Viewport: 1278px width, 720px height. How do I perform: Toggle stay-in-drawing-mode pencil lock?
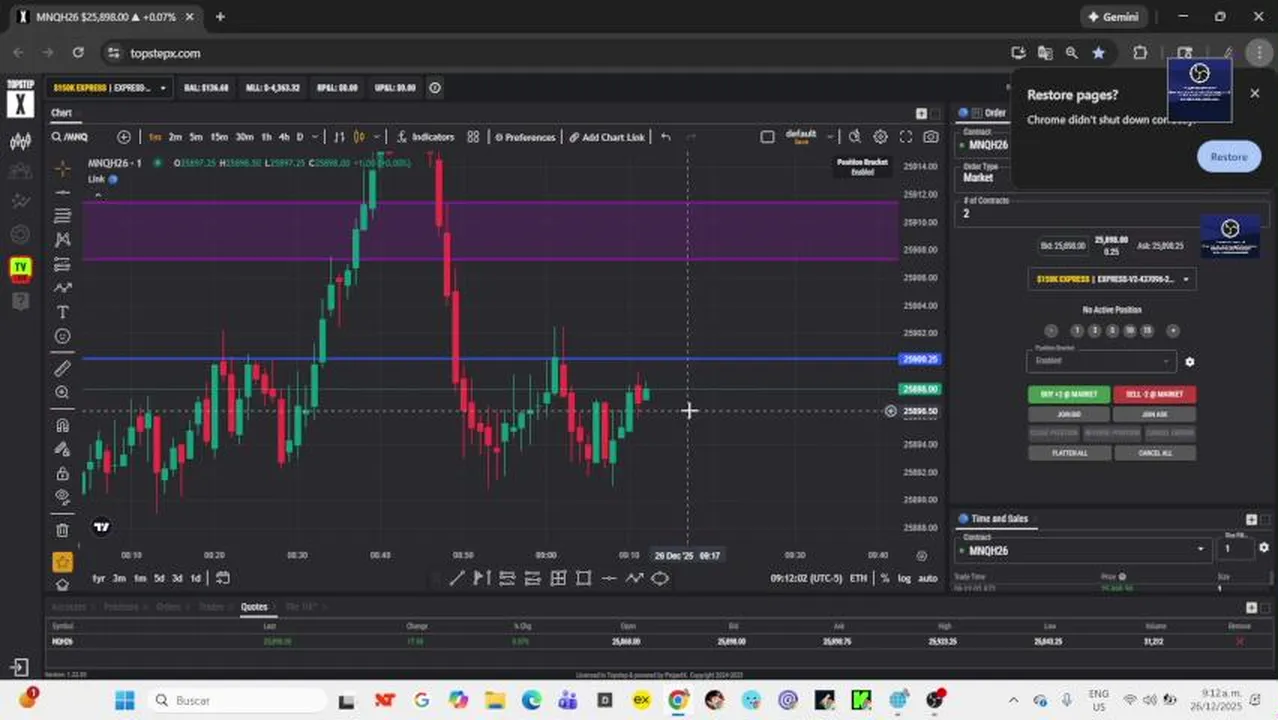pos(63,449)
